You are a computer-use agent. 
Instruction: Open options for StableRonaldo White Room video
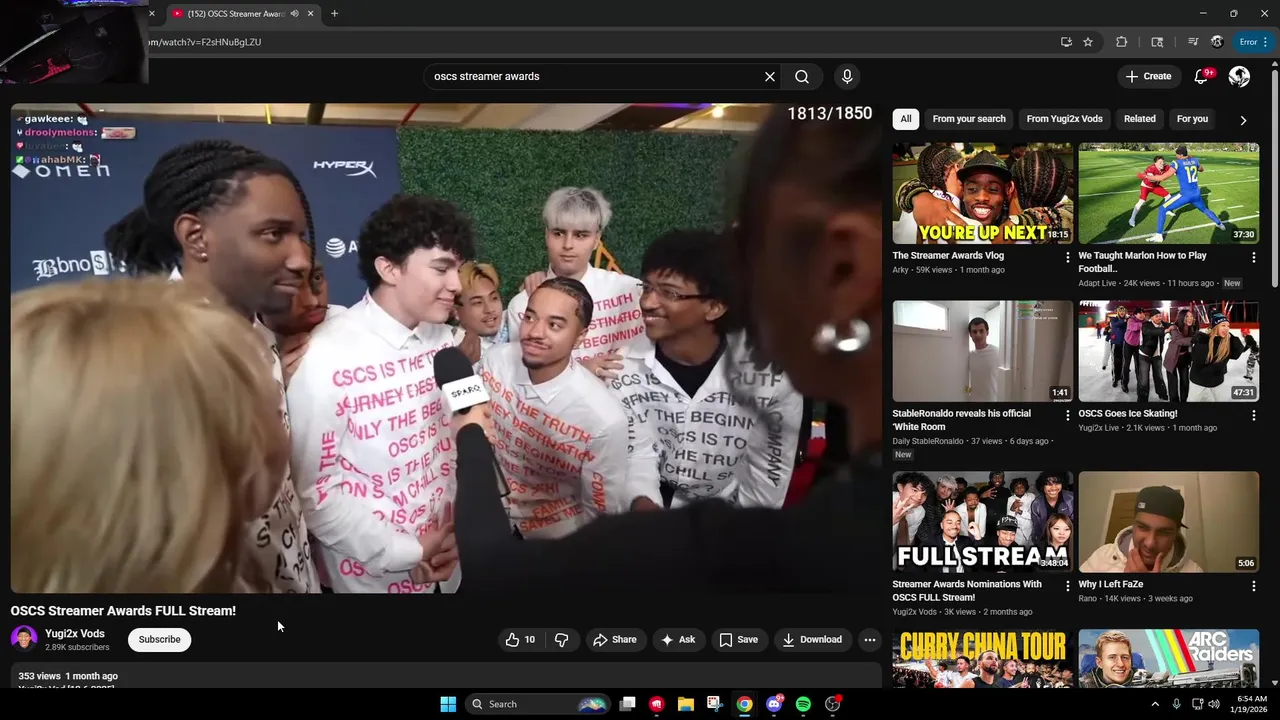1067,415
